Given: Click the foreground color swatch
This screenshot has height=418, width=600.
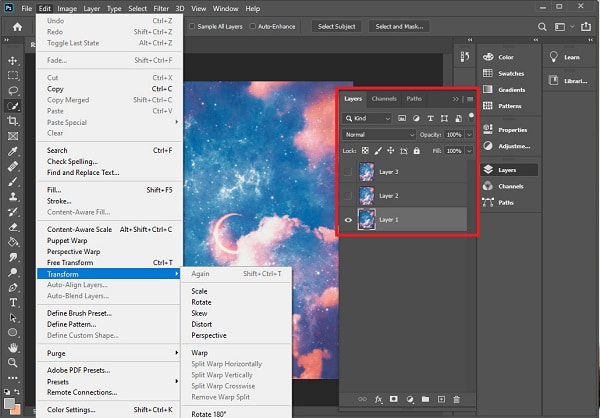Looking at the screenshot, I should coord(9,403).
